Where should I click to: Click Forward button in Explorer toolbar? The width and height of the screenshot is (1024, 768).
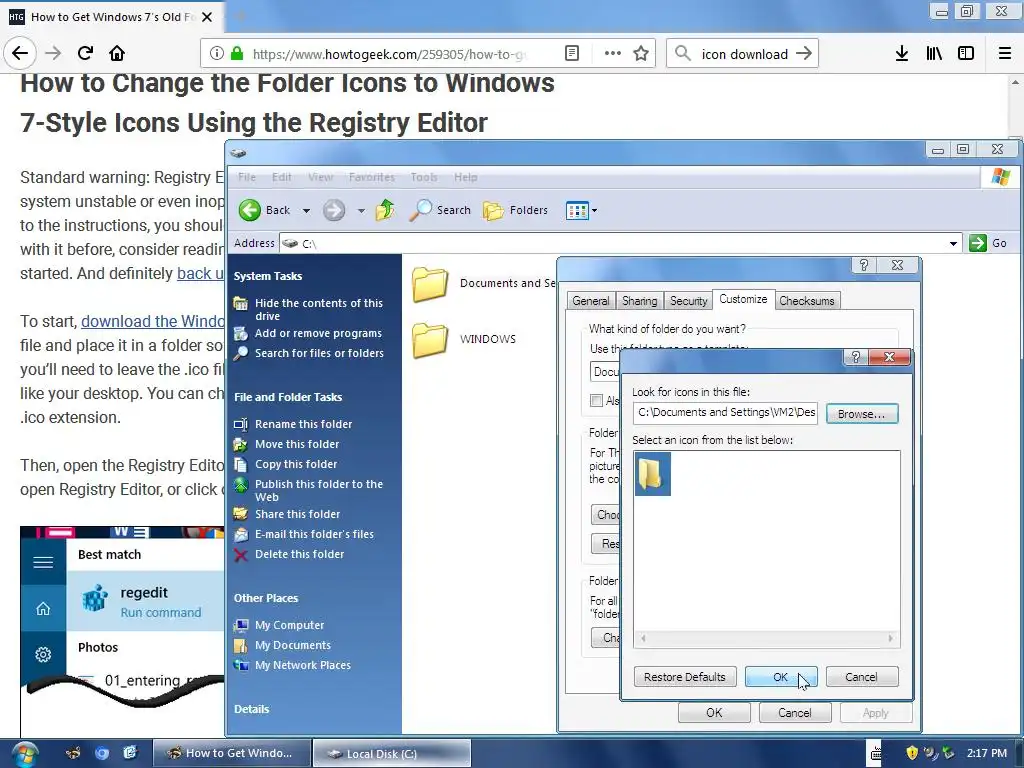click(x=334, y=210)
